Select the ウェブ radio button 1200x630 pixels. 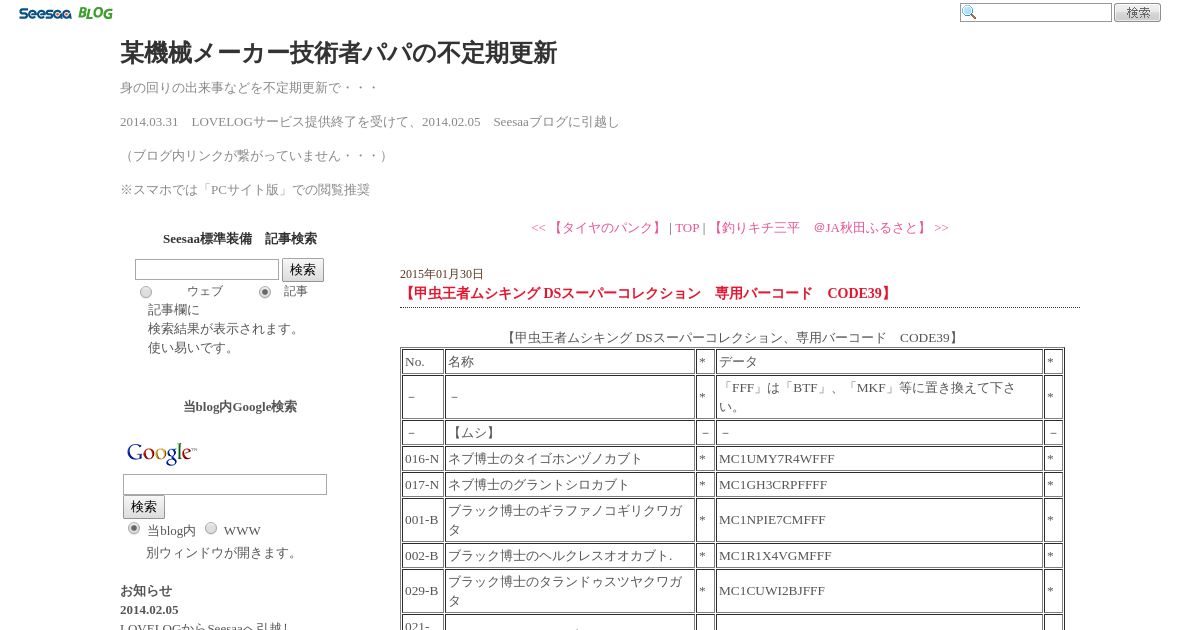click(146, 292)
